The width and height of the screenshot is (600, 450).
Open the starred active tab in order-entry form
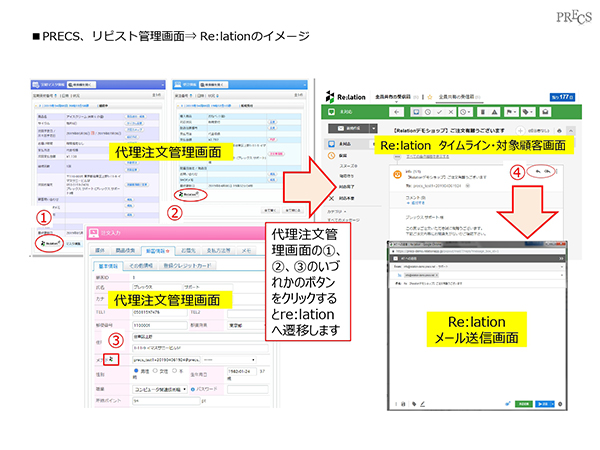pos(158,251)
